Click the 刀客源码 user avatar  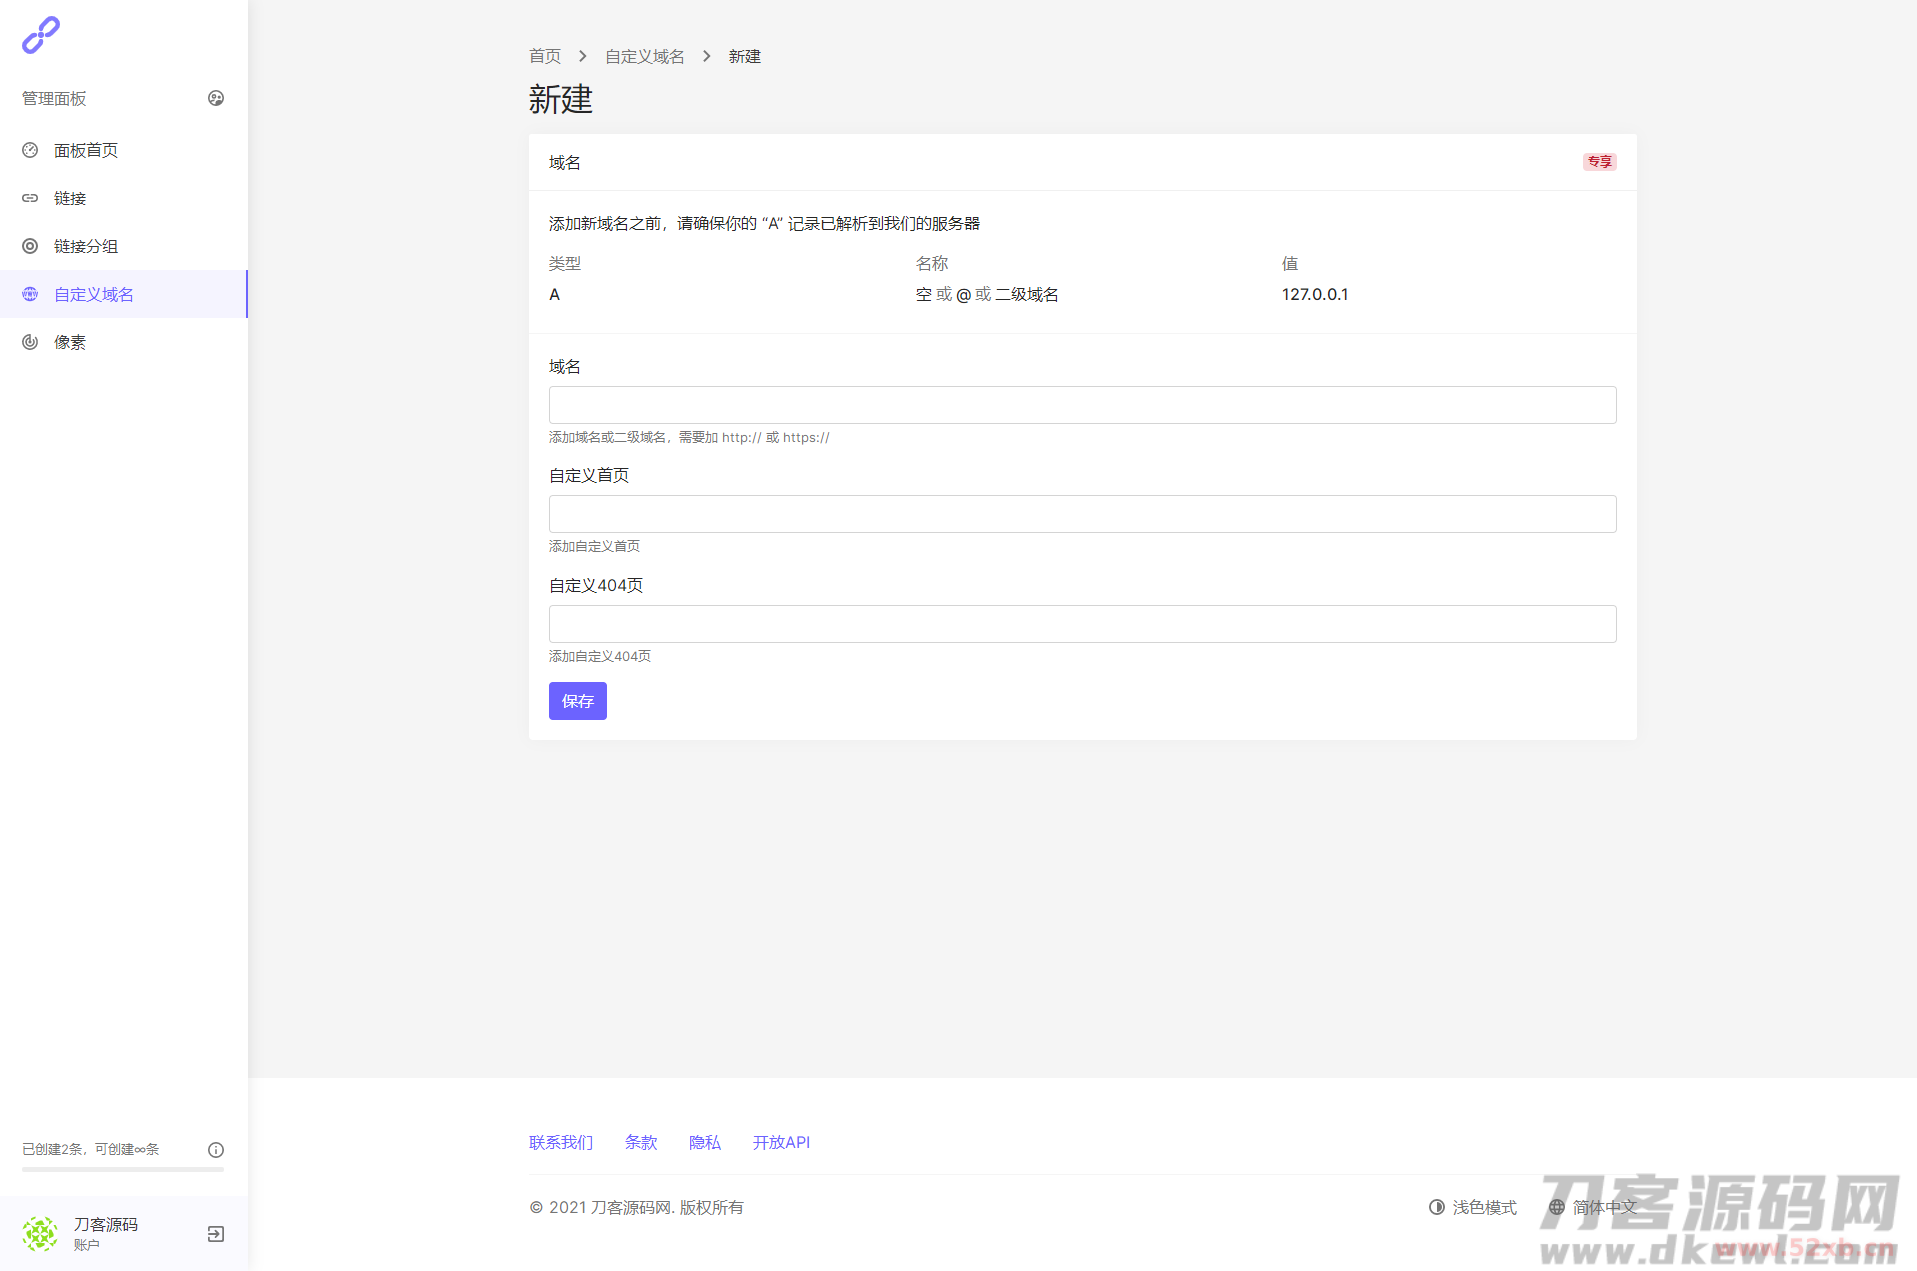tap(41, 1234)
